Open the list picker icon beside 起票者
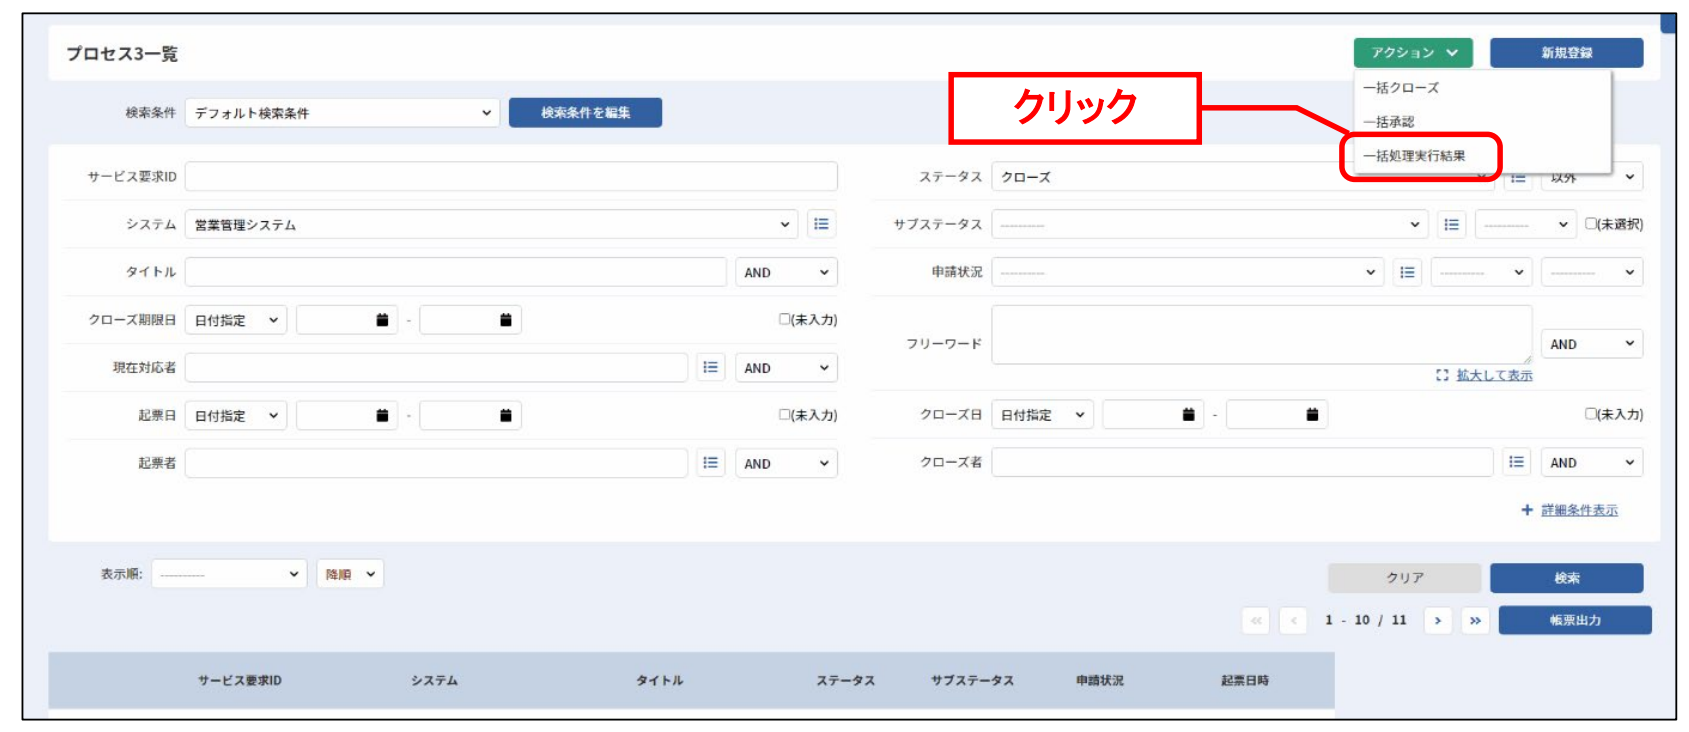Screen dimensions: 1689x732 [x=710, y=462]
